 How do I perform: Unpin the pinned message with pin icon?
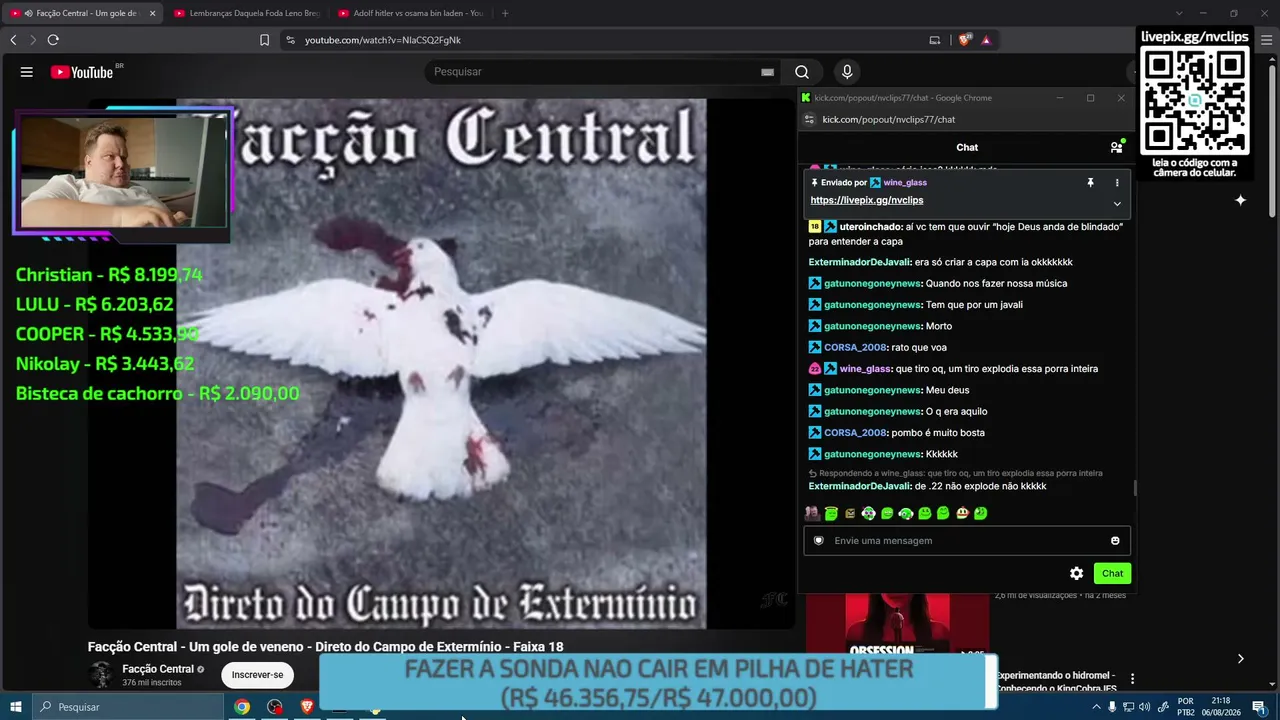point(1090,183)
